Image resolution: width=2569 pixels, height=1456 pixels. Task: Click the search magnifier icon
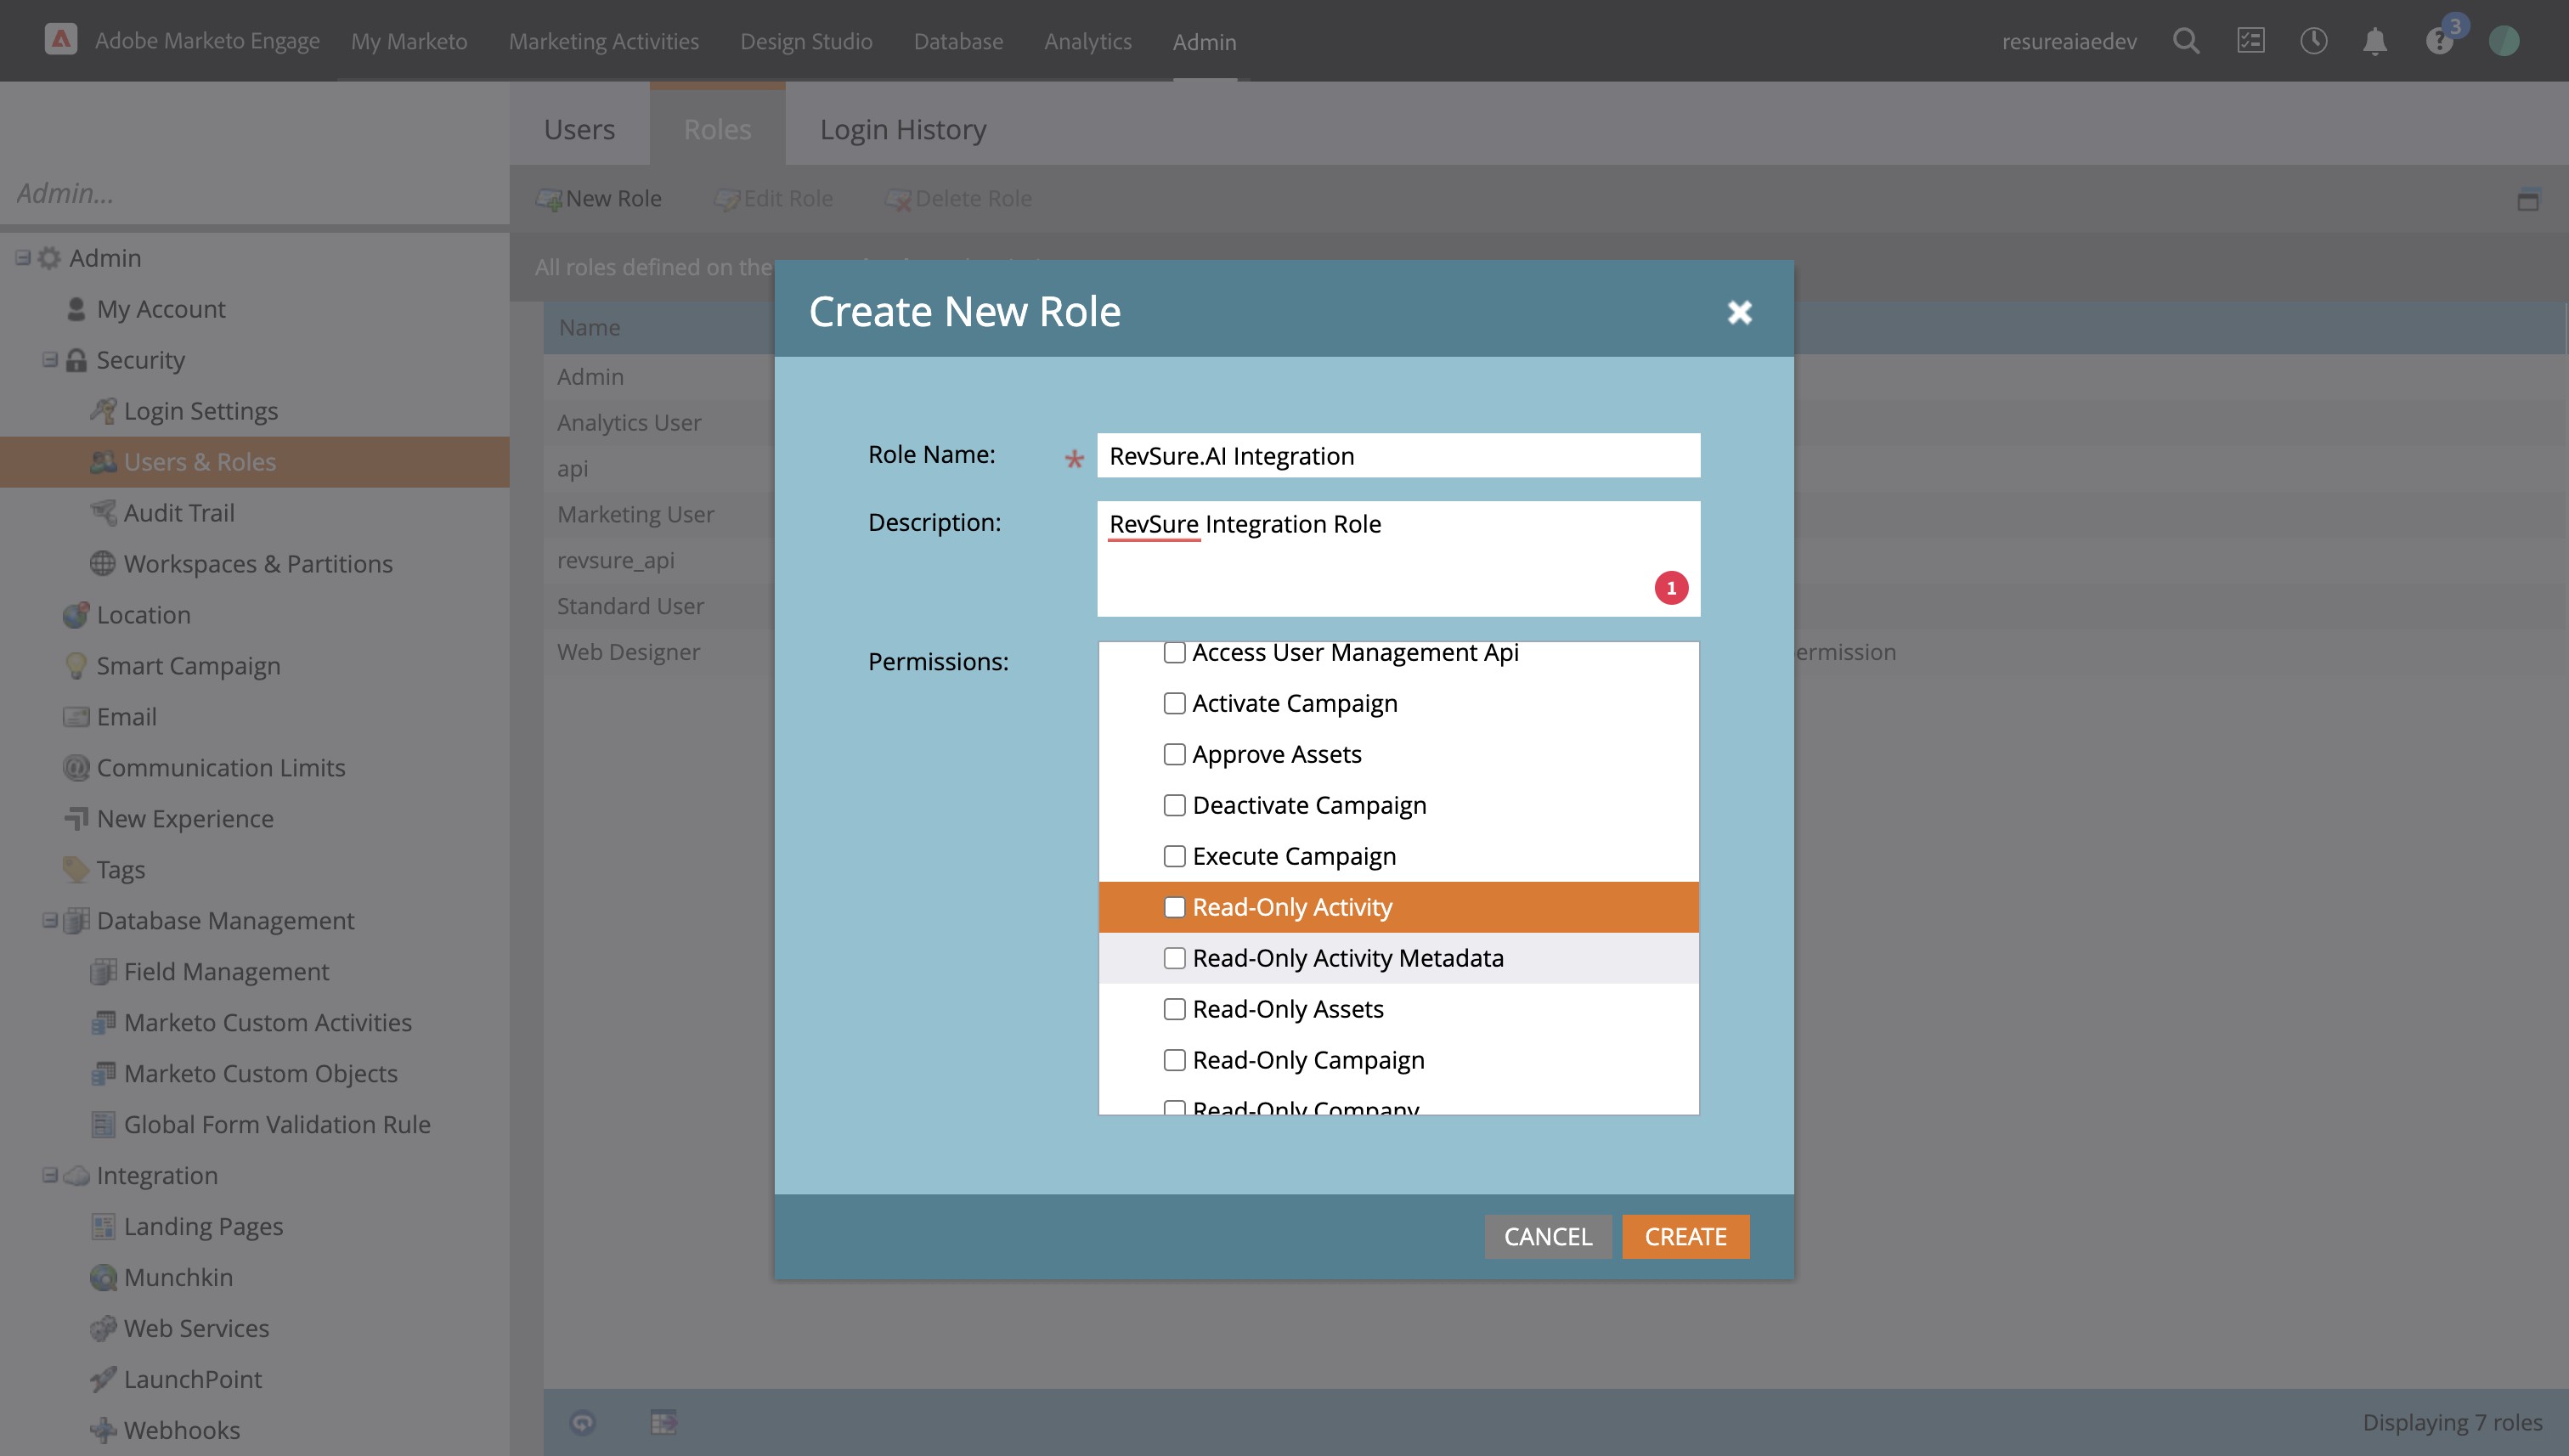pos(2186,41)
